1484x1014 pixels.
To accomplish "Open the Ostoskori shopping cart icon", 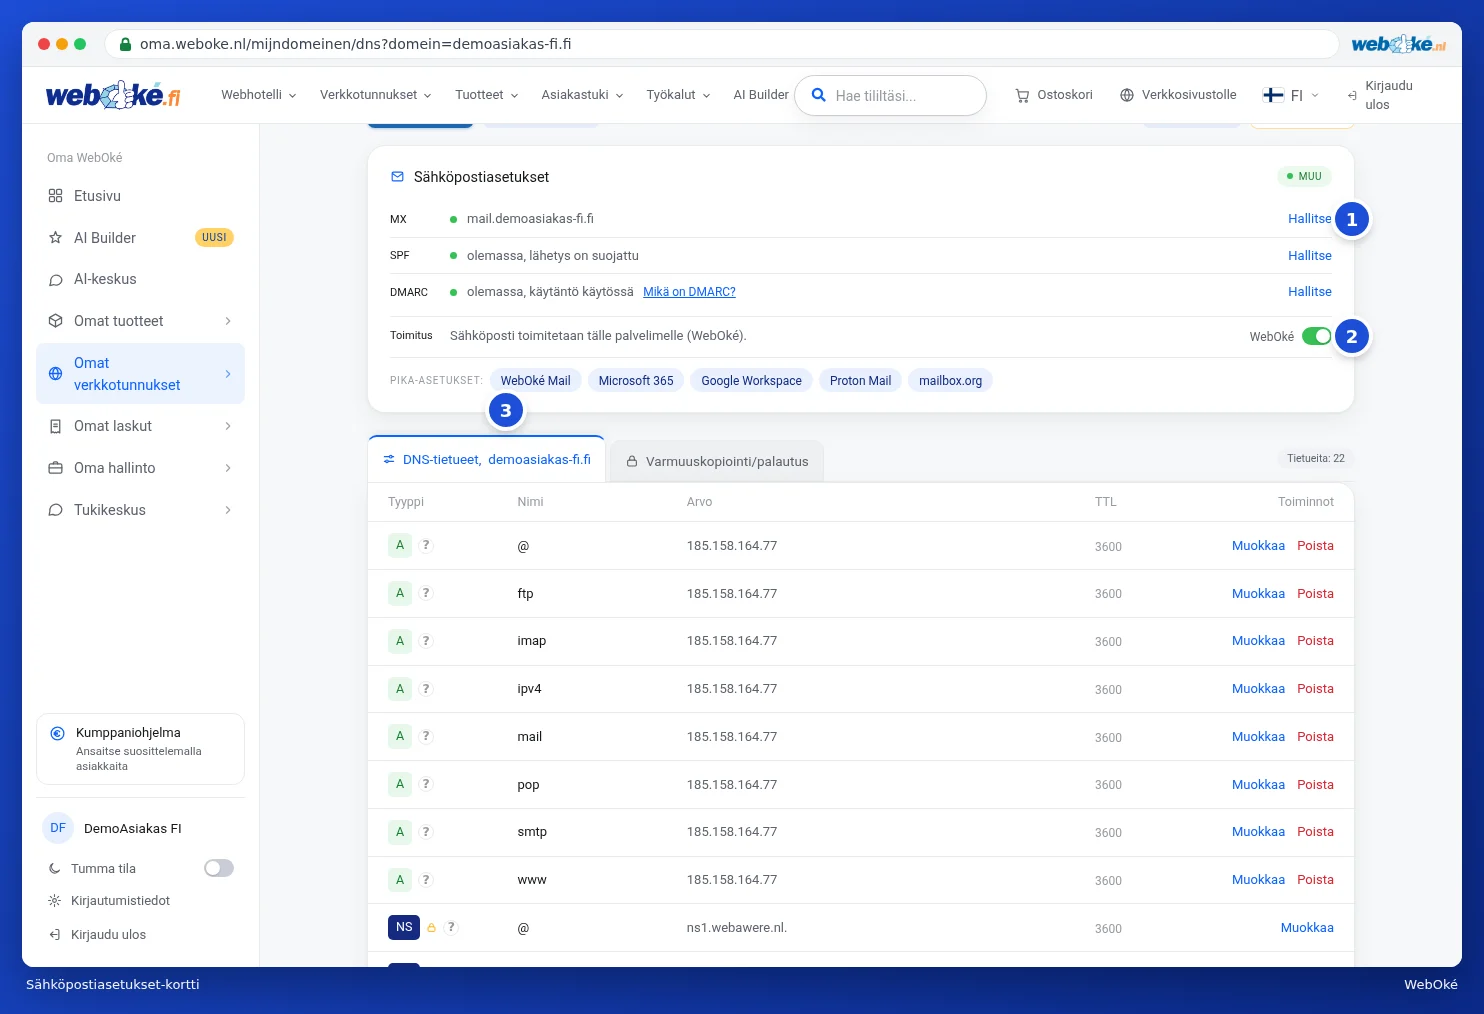I will coord(1022,96).
